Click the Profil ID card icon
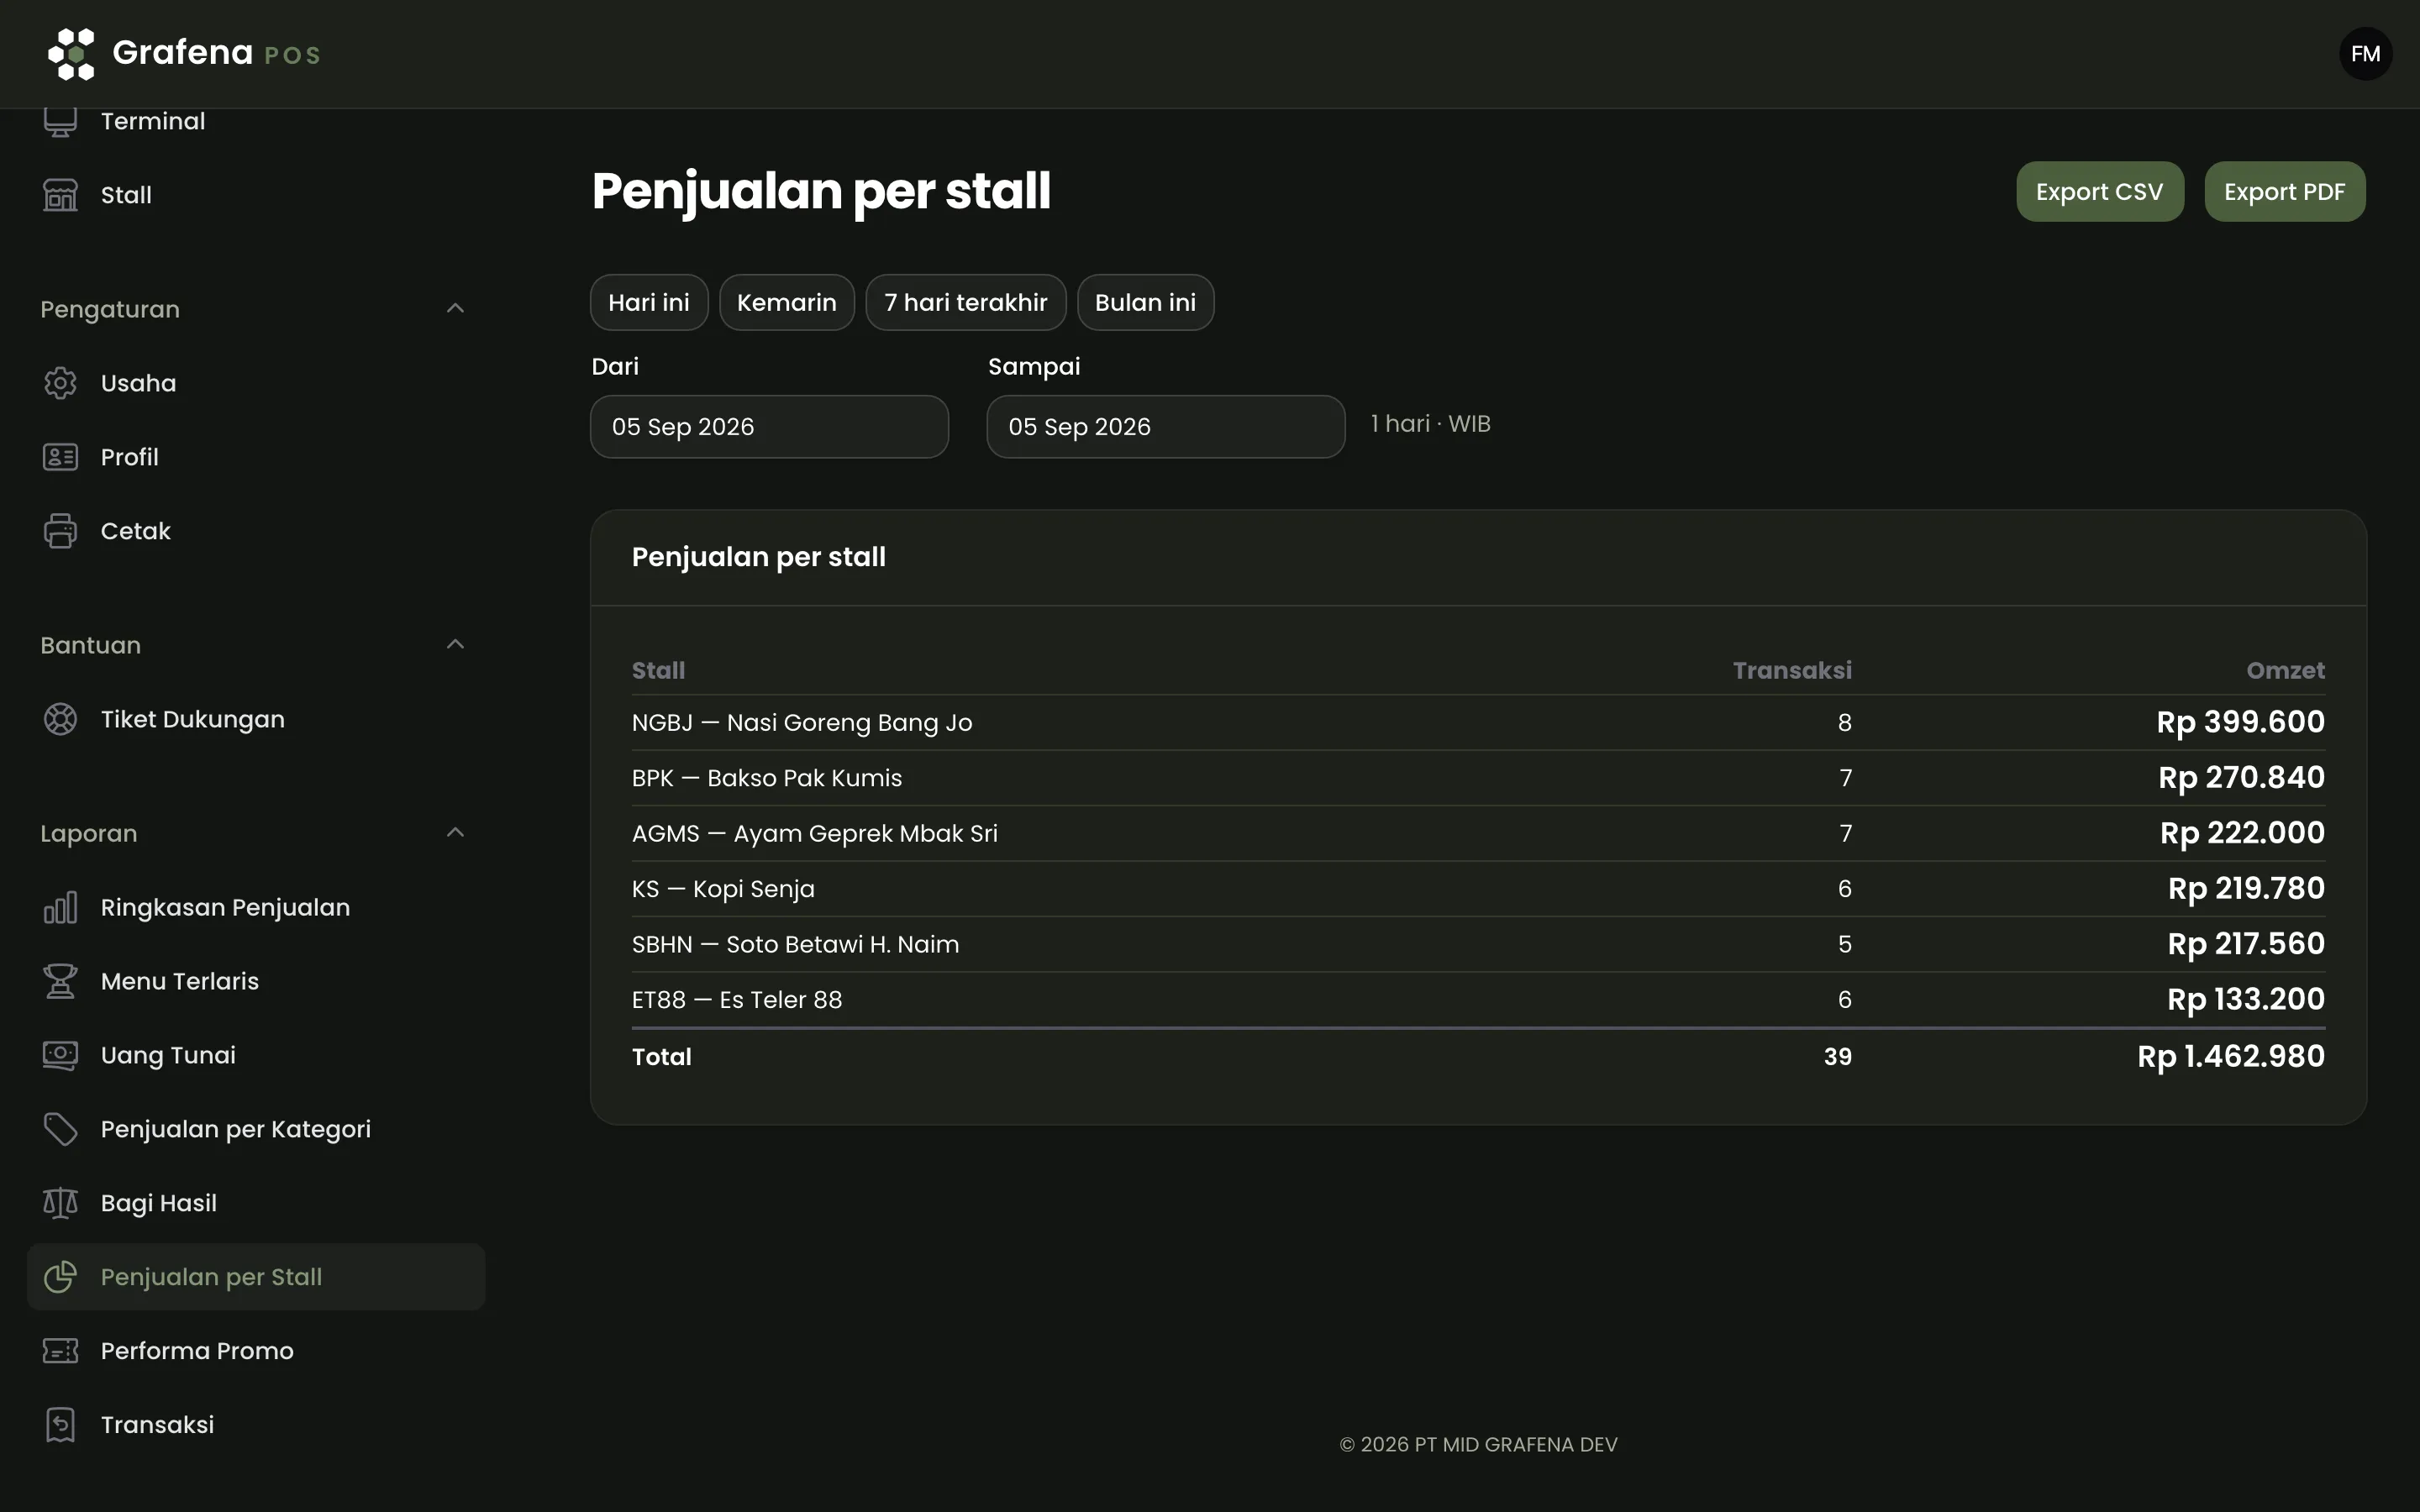 pyautogui.click(x=60, y=457)
